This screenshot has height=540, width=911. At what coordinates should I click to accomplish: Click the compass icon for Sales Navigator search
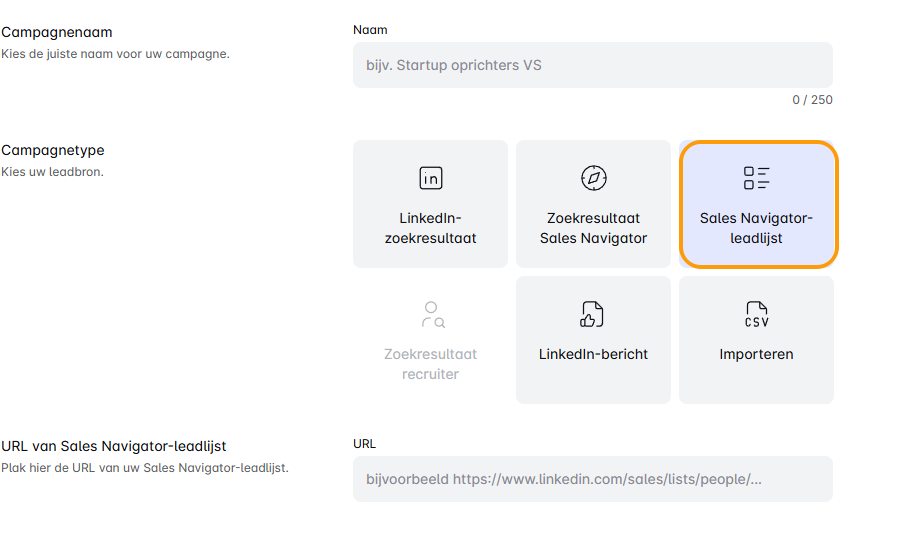point(593,178)
